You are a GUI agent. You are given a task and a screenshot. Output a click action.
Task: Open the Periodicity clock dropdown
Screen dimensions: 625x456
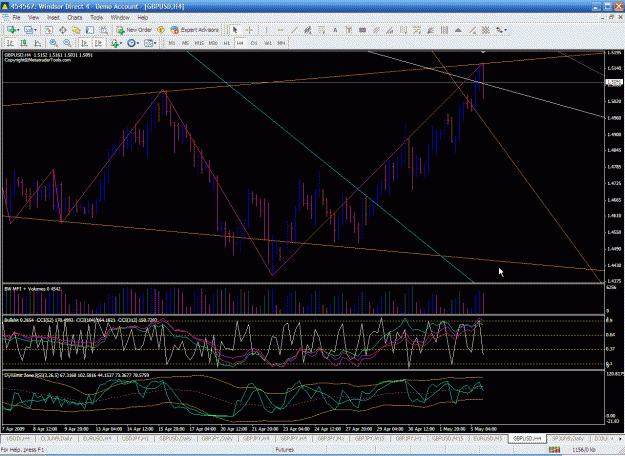pos(133,43)
